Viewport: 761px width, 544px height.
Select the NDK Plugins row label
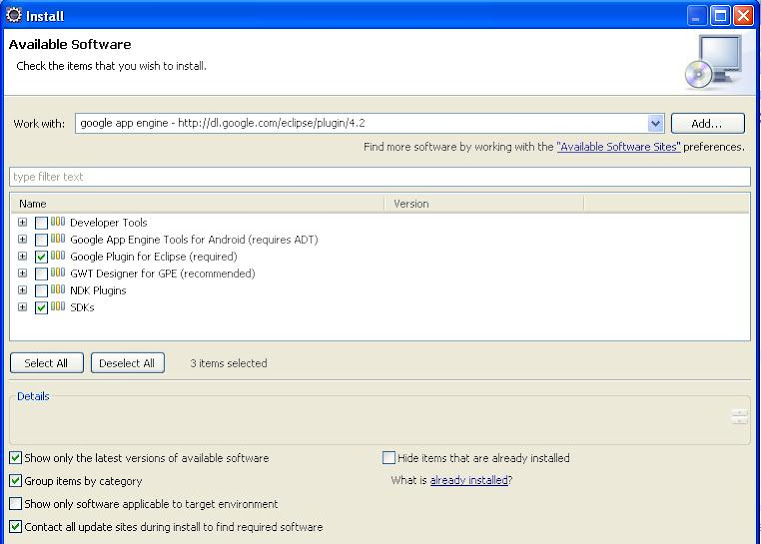[x=98, y=291]
